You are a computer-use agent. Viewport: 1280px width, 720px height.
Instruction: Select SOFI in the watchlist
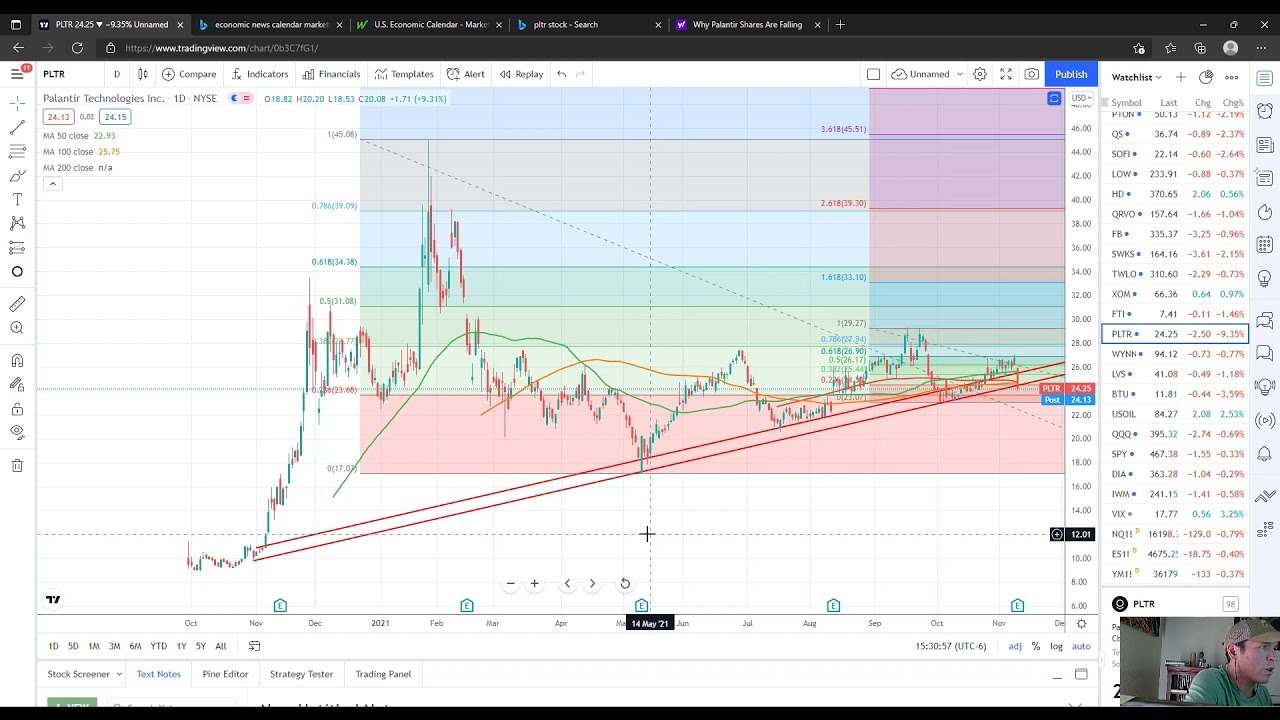tap(1175, 154)
